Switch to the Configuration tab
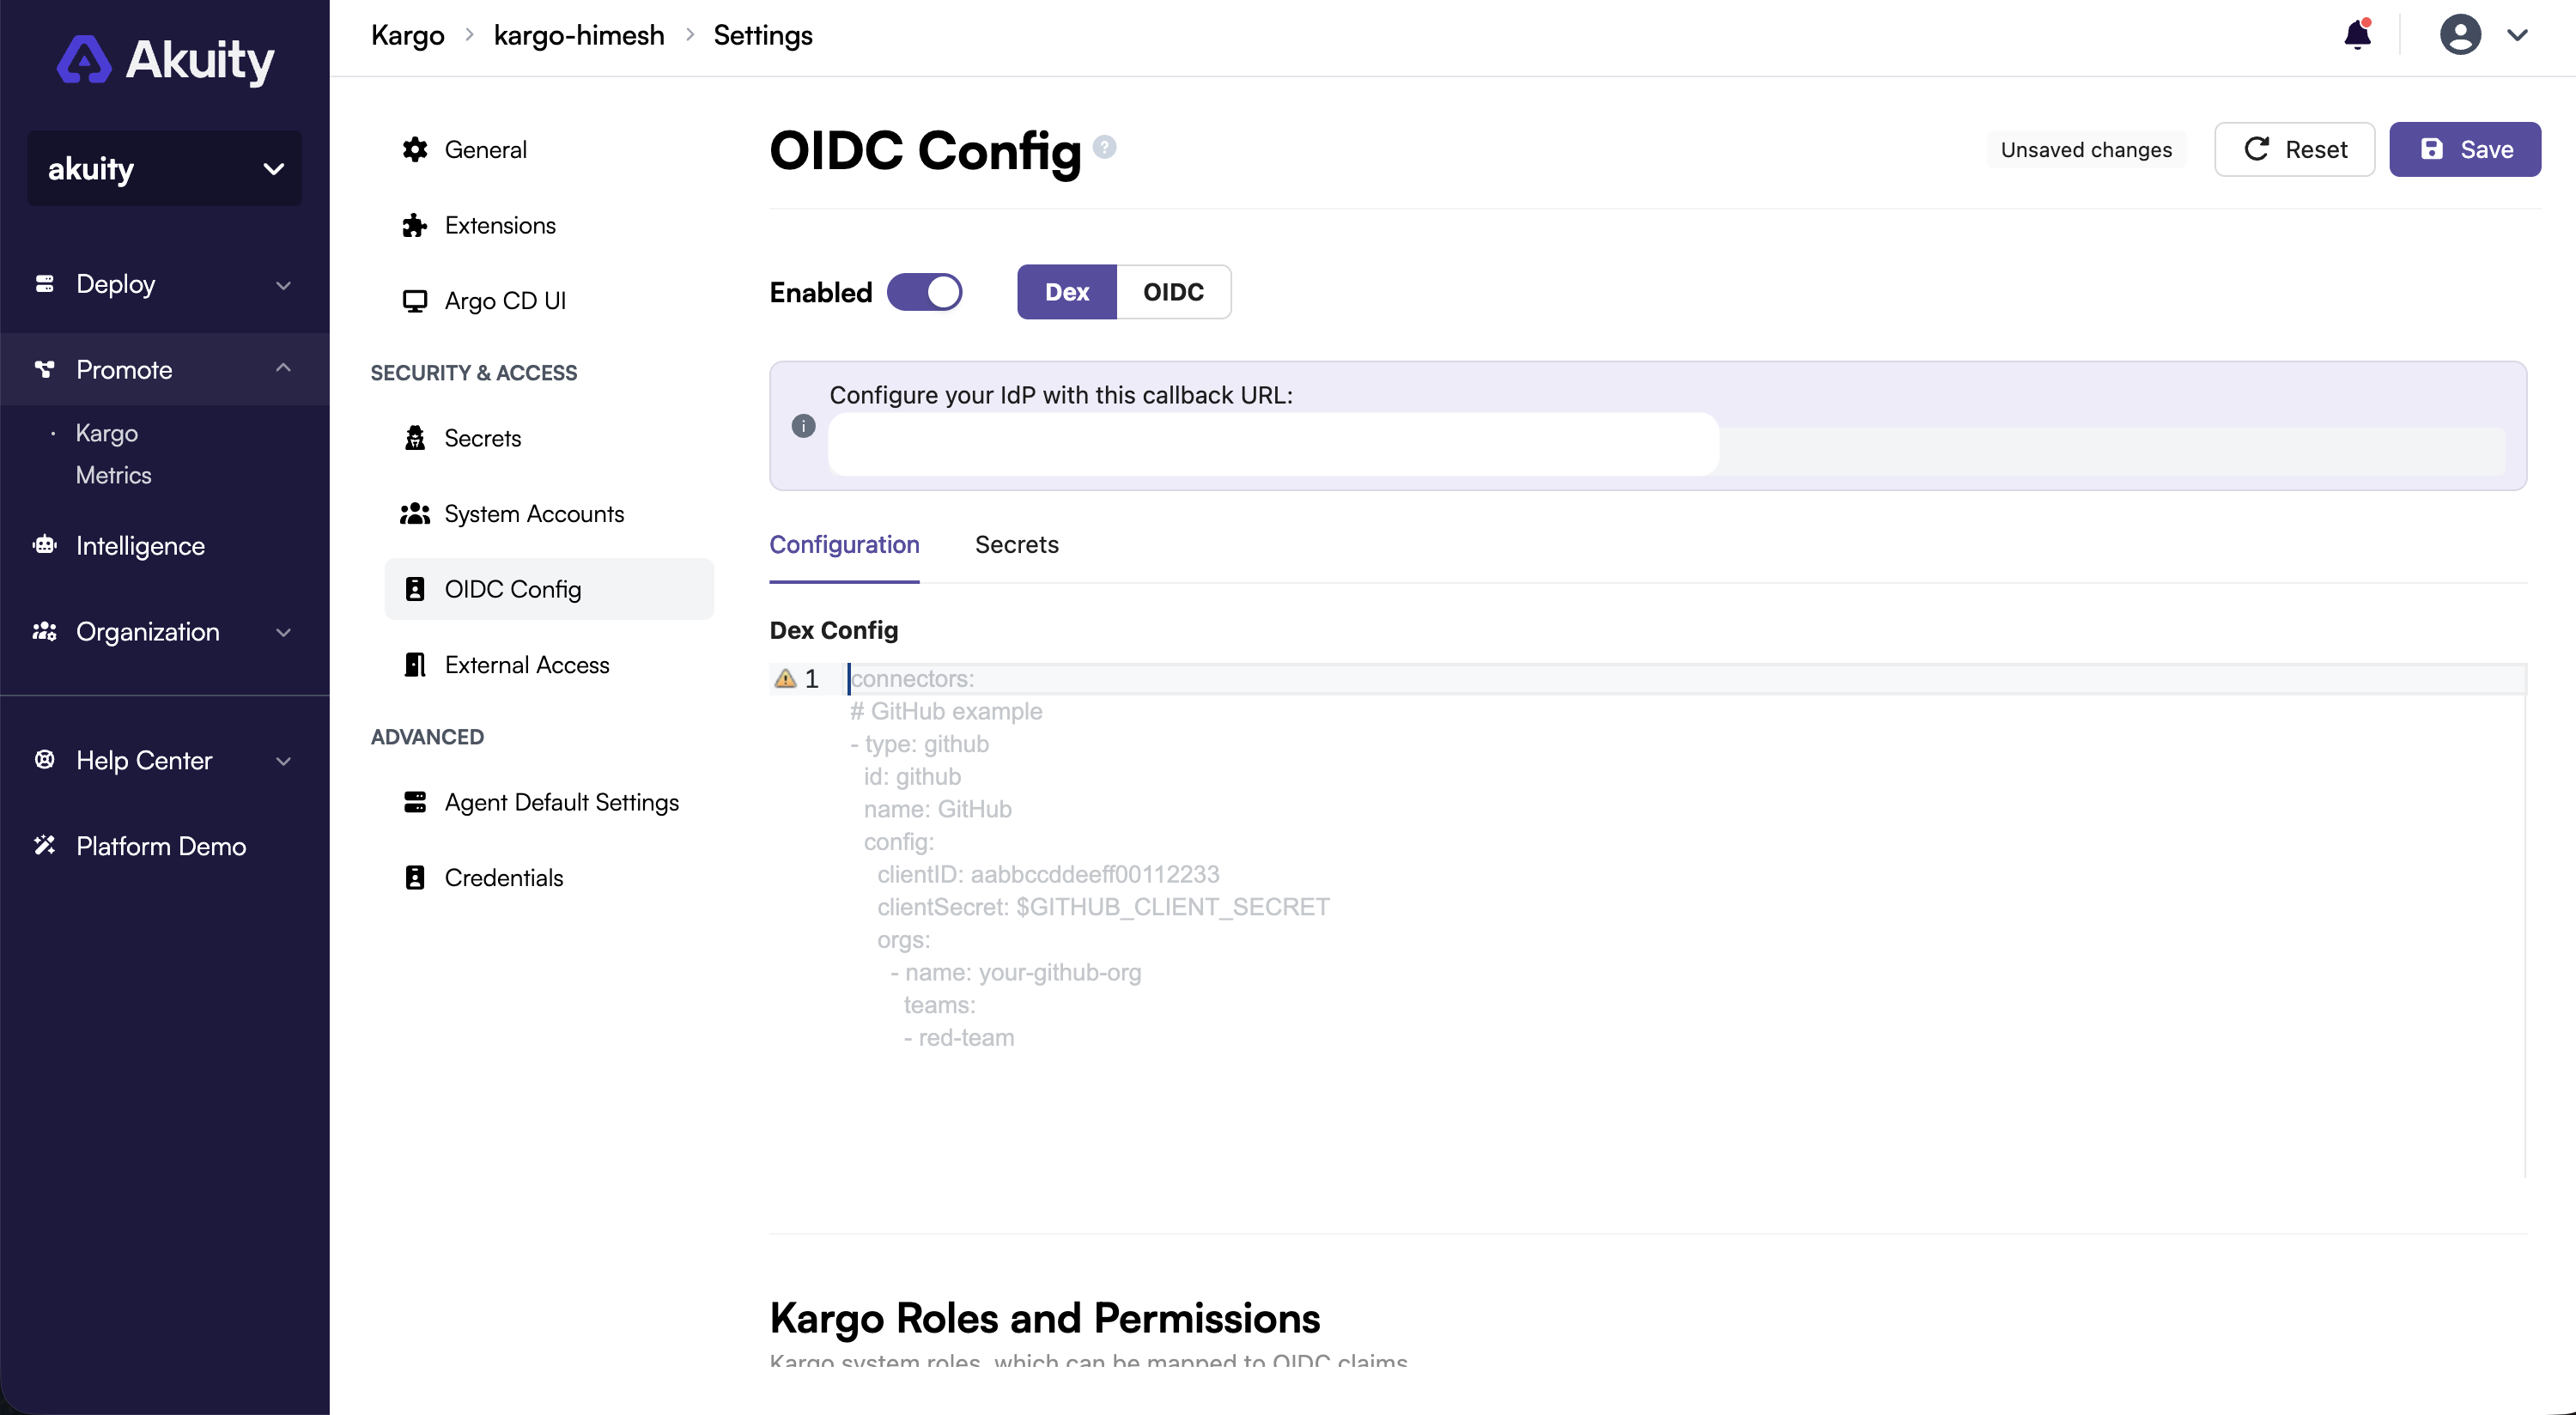 tap(844, 545)
